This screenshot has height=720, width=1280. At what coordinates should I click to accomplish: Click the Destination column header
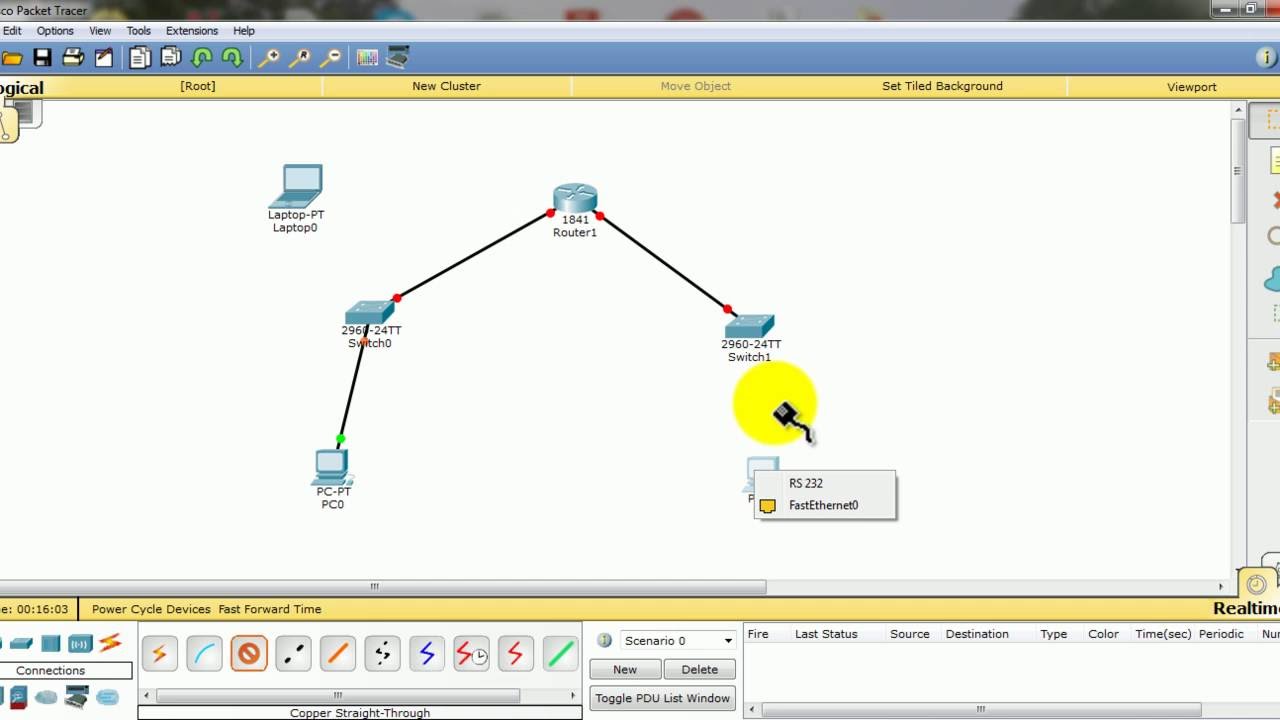[977, 634]
